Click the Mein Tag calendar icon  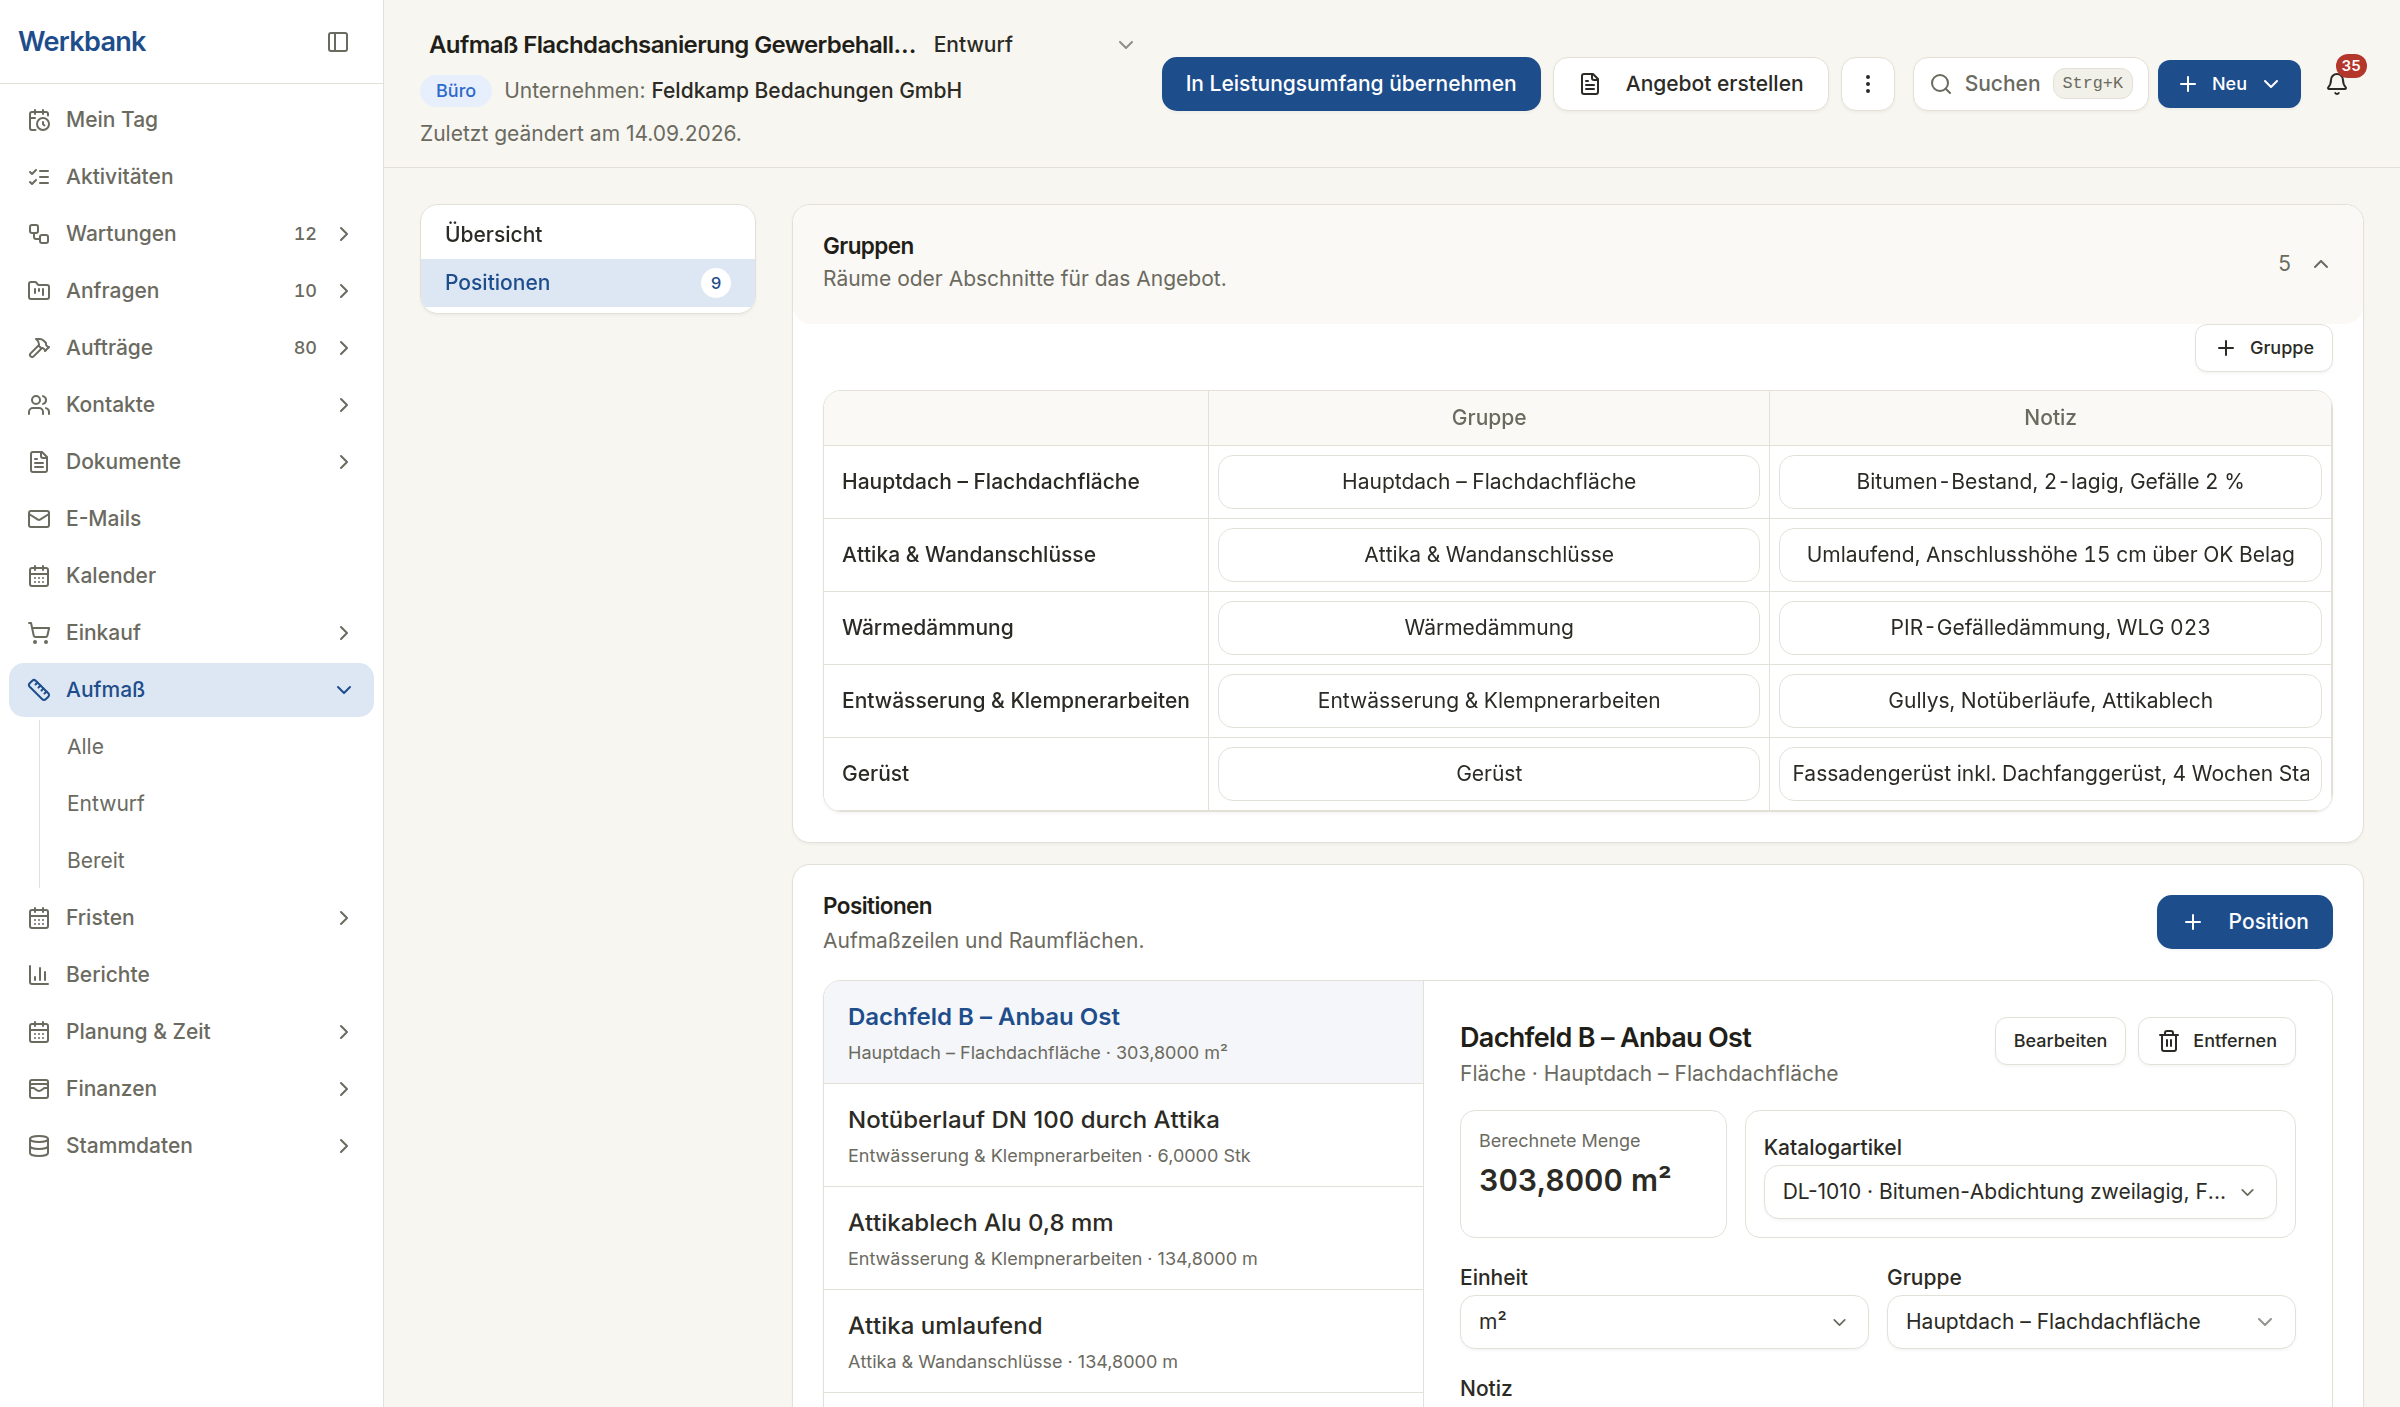39,120
